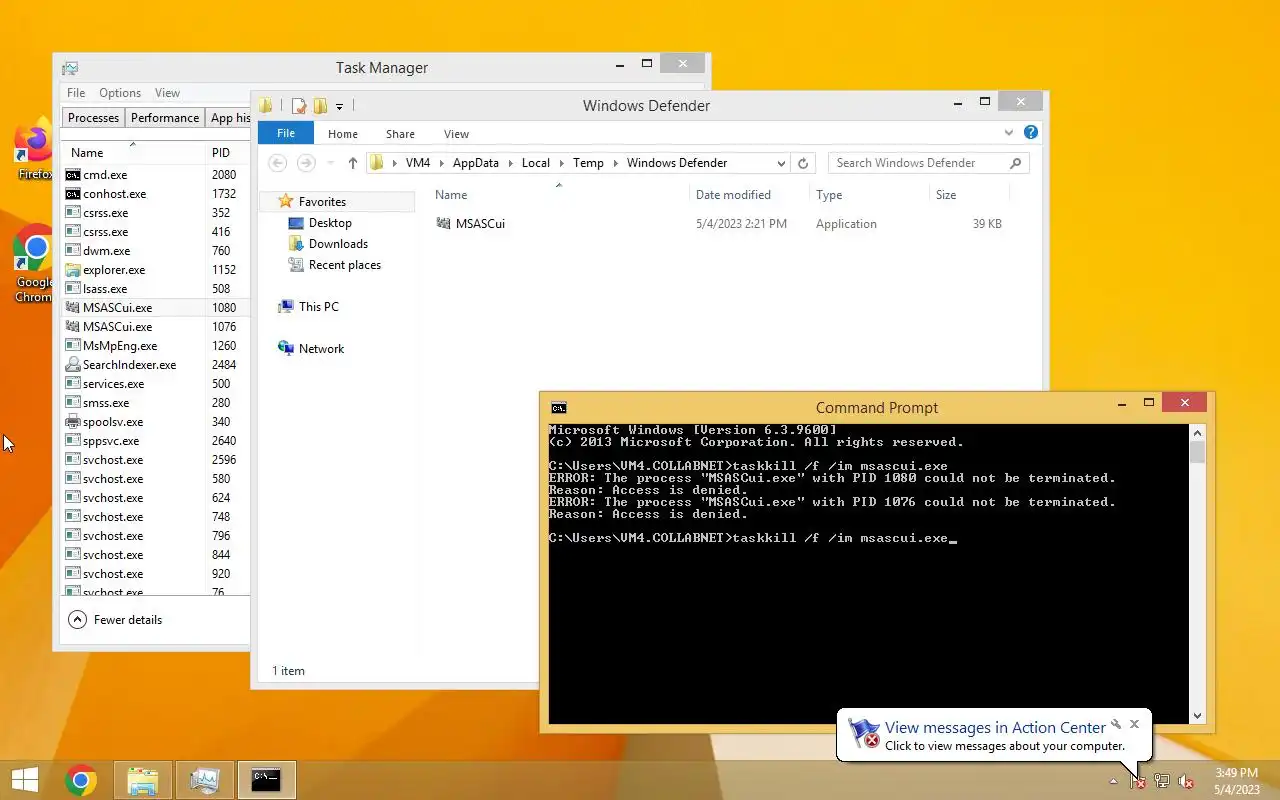
Task: Go back in Explorer navigation
Action: [278, 163]
